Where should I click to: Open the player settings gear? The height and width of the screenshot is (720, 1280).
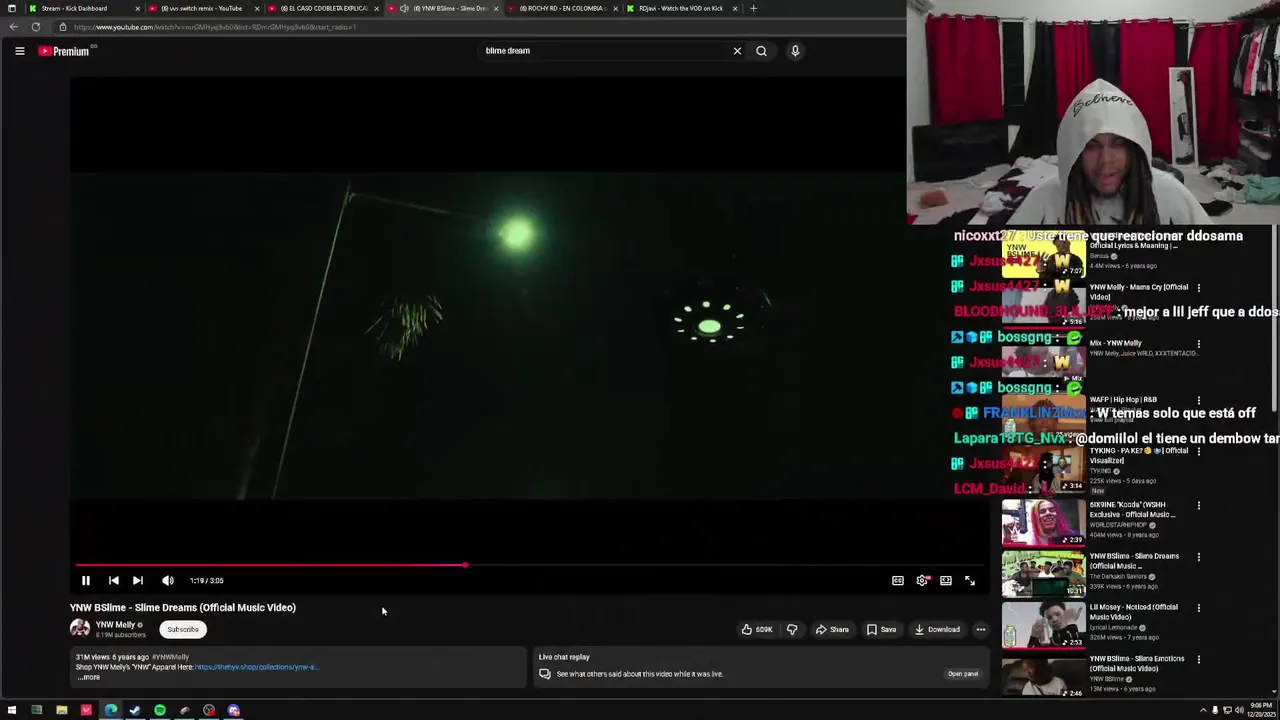[922, 580]
